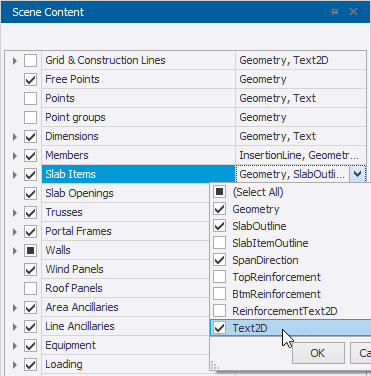This screenshot has width=371, height=376.
Task: Select the Point groups row label
Action: [x=75, y=117]
